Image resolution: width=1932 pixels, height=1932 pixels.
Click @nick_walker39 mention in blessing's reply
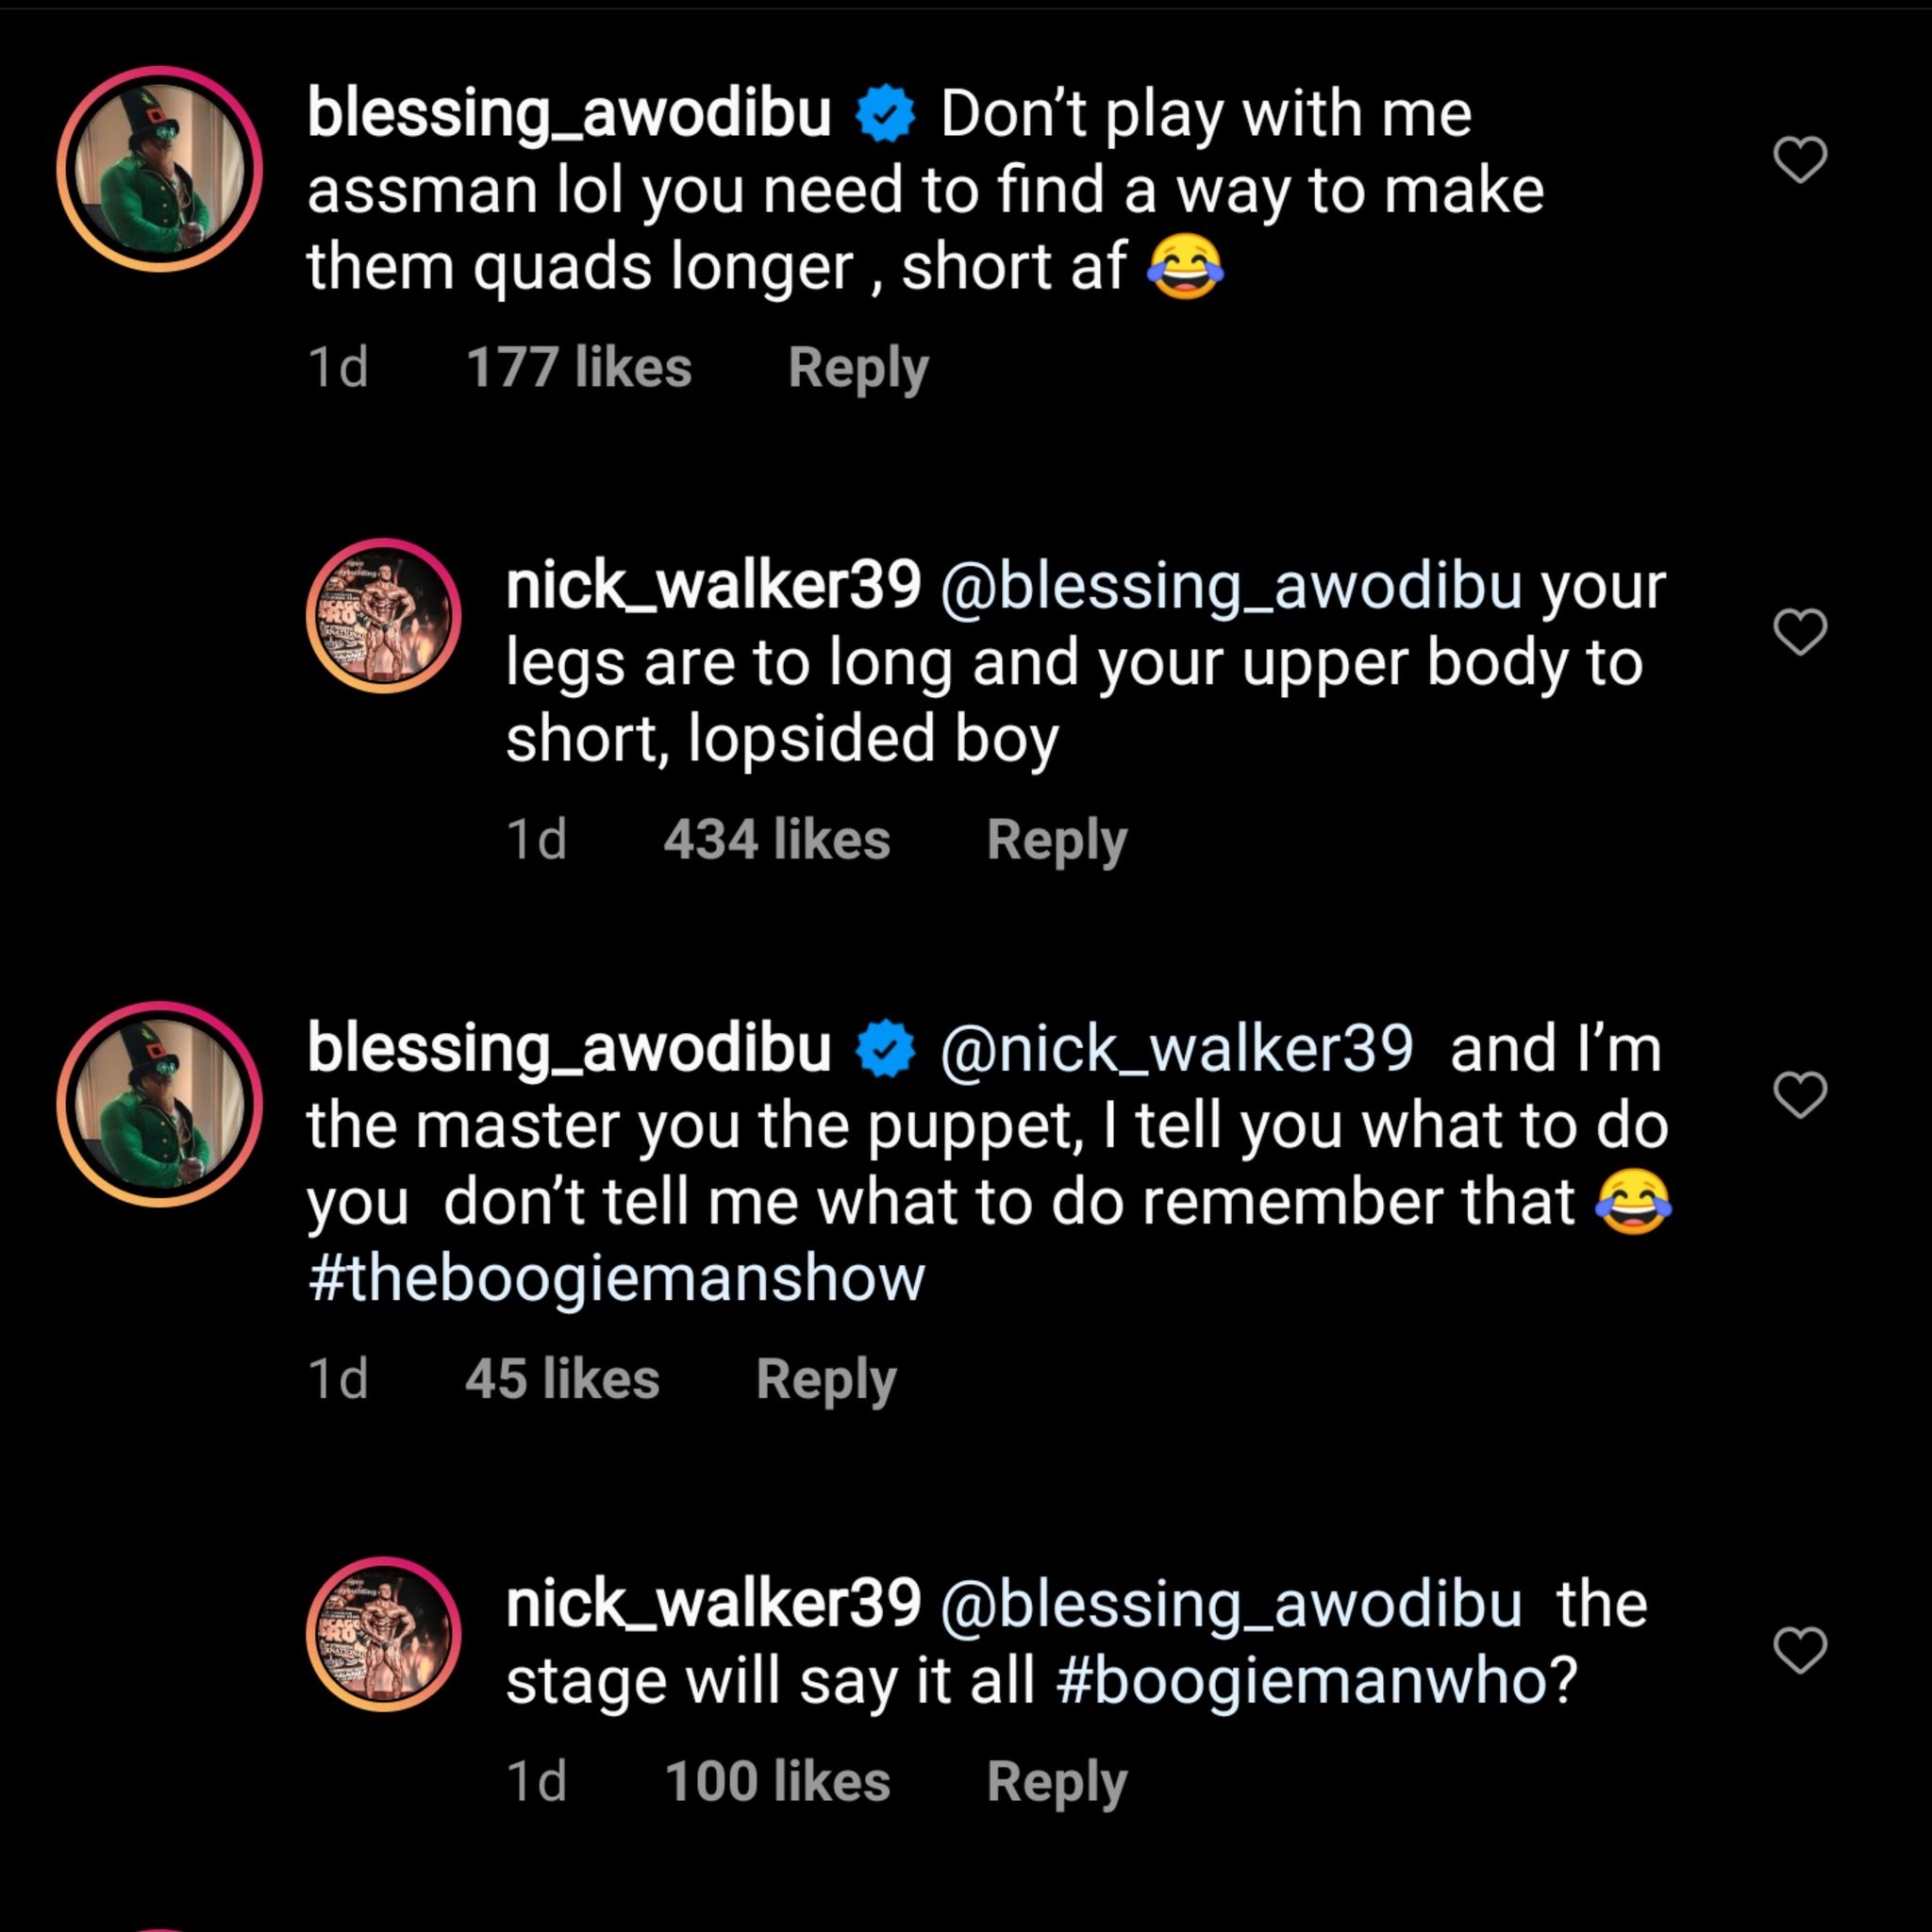[1176, 1049]
